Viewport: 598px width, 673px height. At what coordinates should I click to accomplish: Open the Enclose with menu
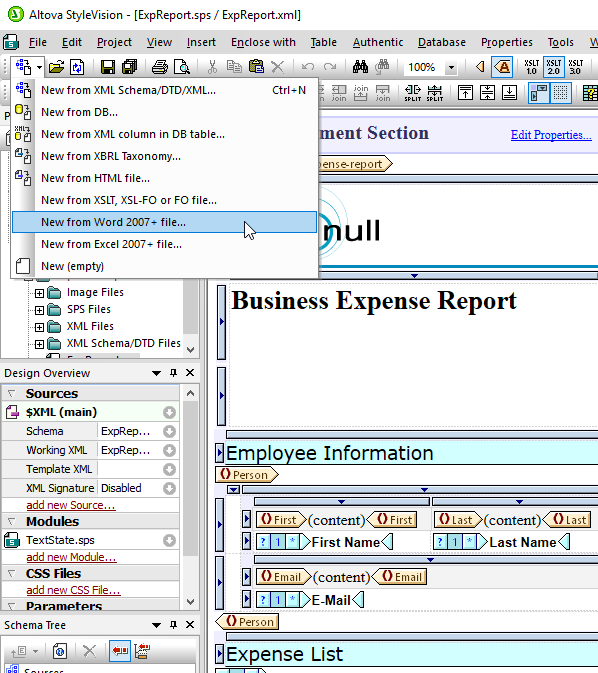pos(263,42)
